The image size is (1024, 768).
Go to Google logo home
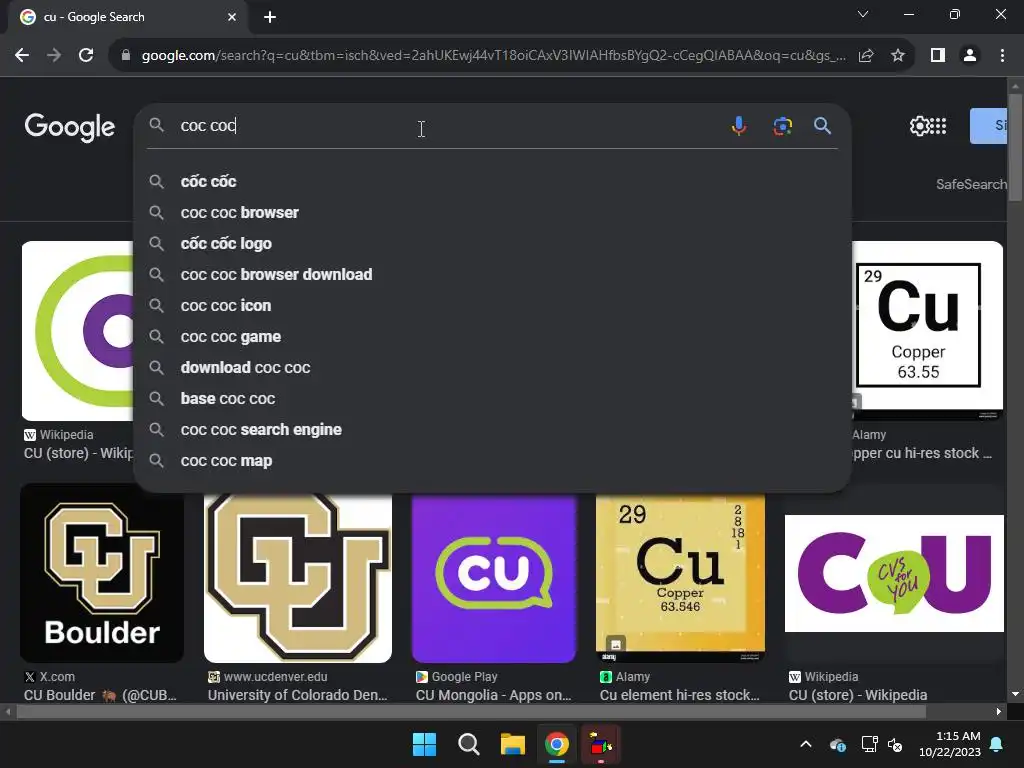(70, 127)
